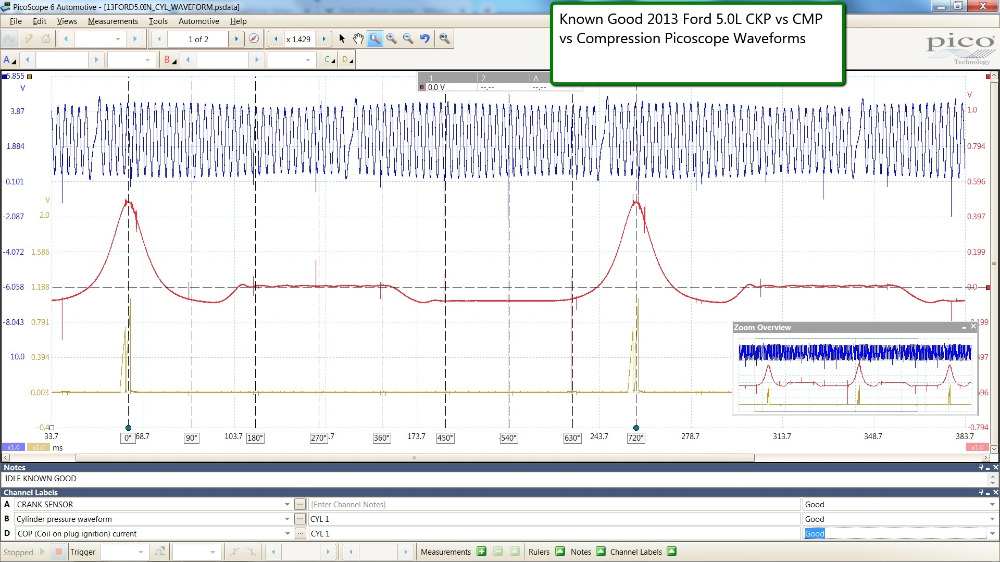Open the buffer navigator compass icon
The width and height of the screenshot is (1000, 562).
click(254, 39)
